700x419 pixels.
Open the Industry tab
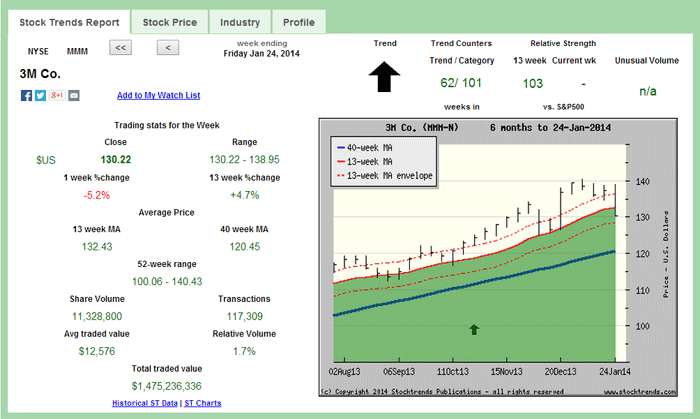coord(240,22)
